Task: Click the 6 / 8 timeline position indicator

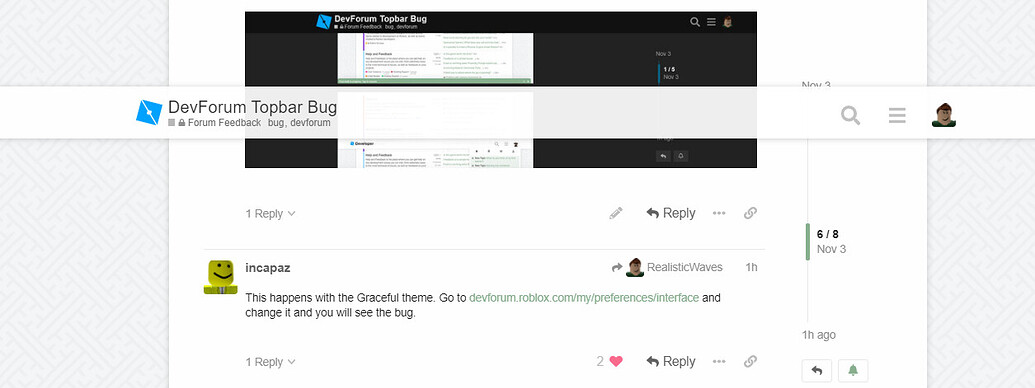Action: pyautogui.click(x=828, y=234)
